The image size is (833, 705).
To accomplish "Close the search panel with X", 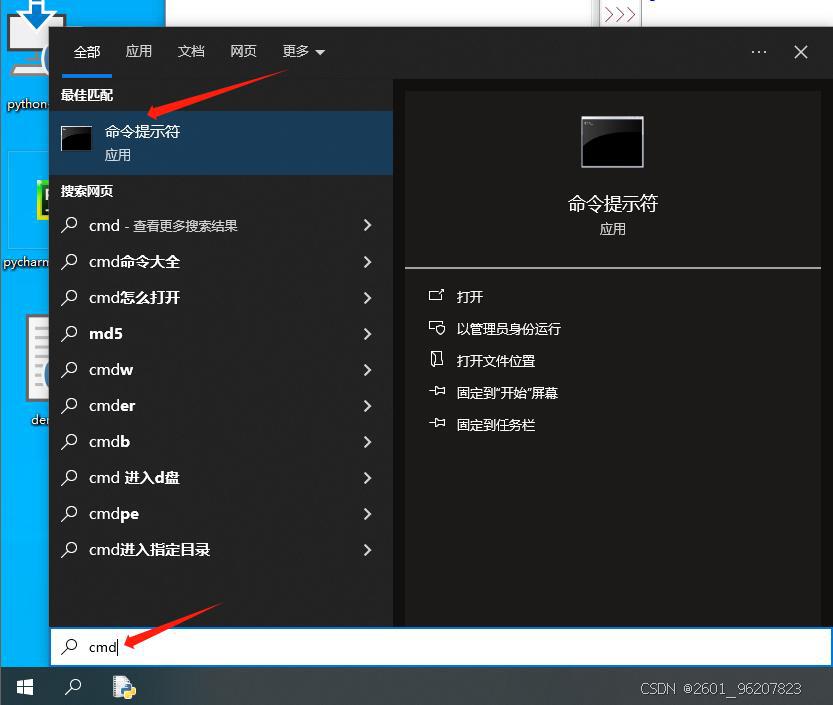I will pyautogui.click(x=801, y=52).
